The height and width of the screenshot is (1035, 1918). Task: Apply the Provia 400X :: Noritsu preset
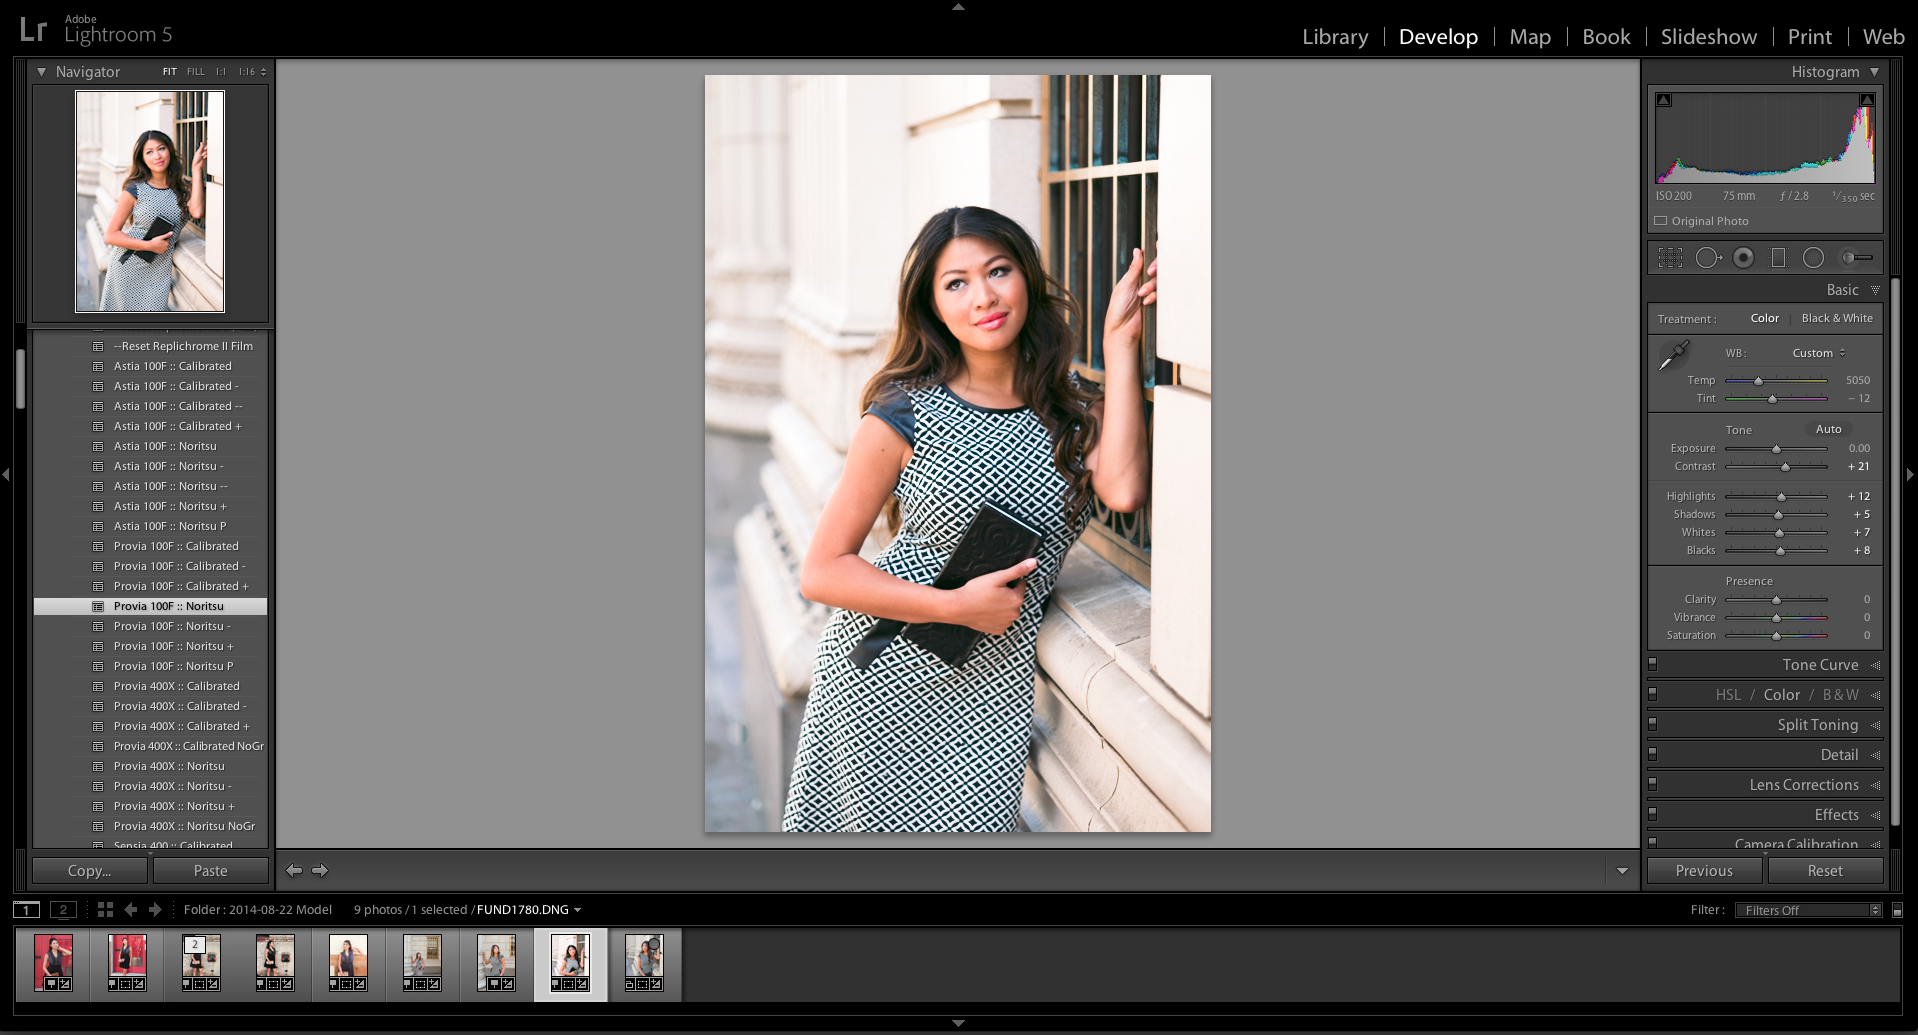(x=169, y=766)
